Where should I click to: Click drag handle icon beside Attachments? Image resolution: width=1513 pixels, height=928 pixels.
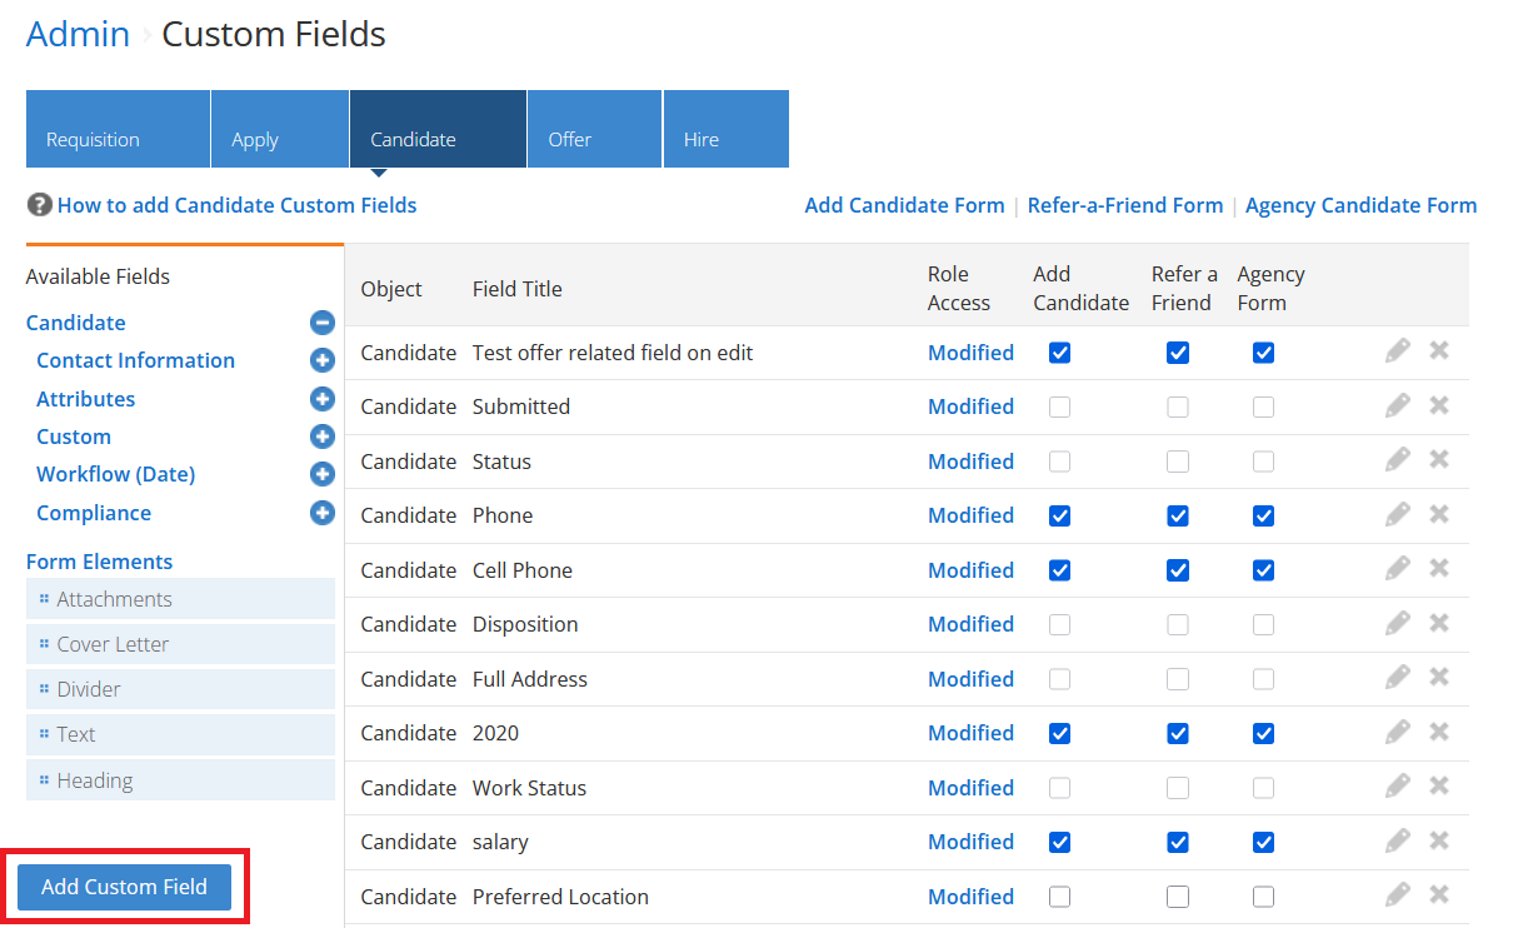(x=44, y=599)
